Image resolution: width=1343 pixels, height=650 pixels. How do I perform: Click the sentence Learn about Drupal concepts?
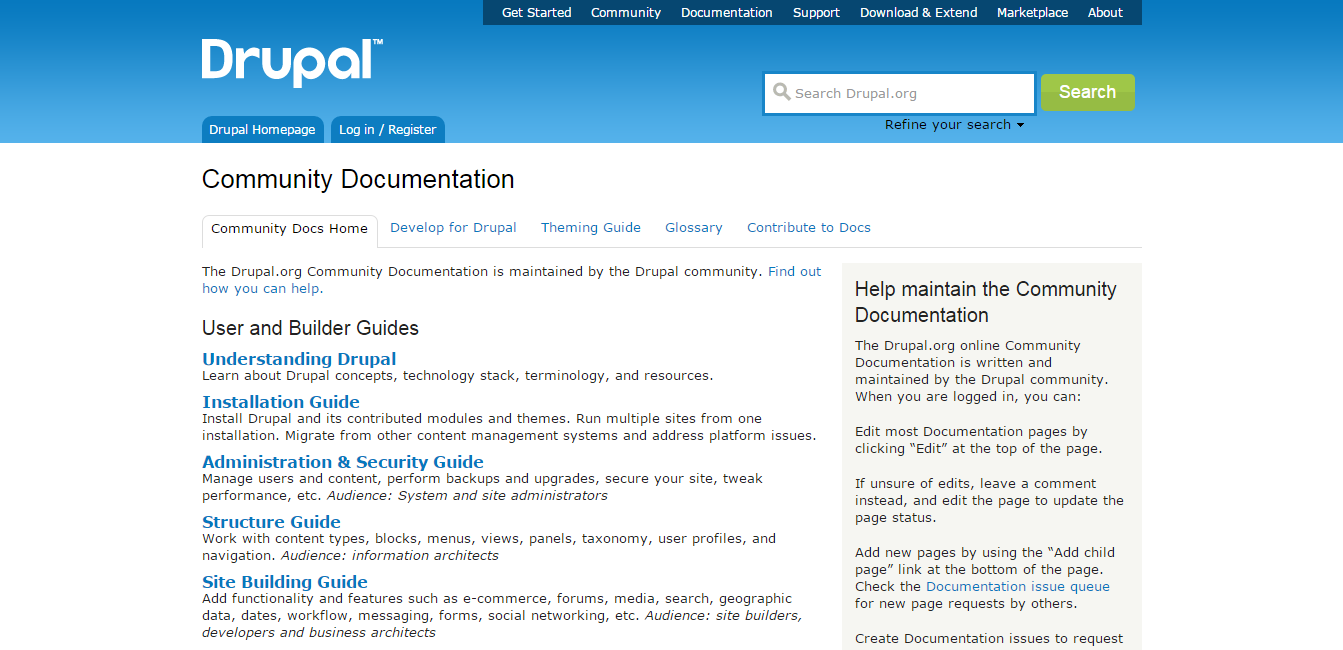(457, 376)
